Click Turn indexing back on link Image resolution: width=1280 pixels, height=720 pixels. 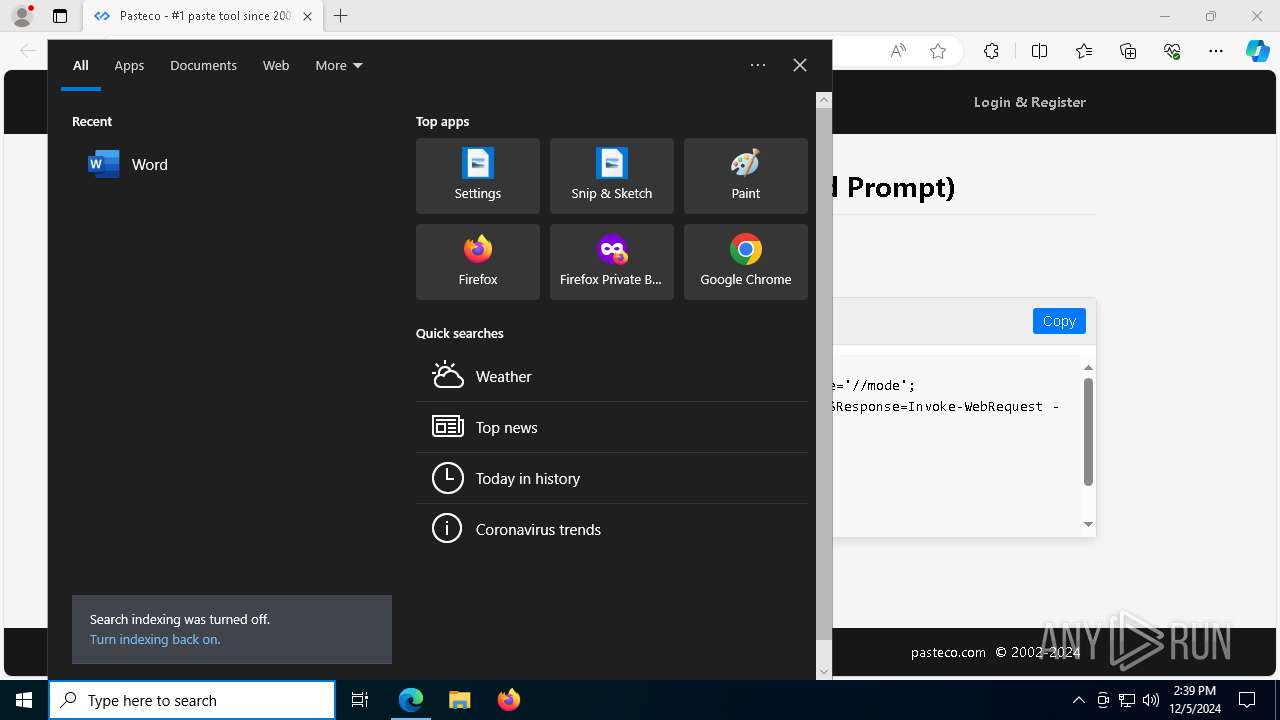coord(155,640)
